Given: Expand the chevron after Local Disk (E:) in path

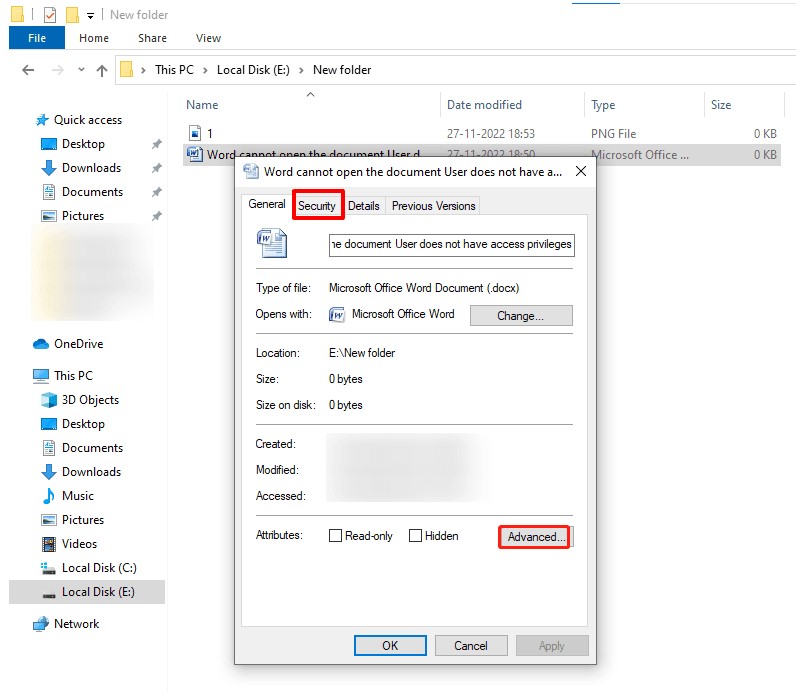Looking at the screenshot, I should (301, 70).
